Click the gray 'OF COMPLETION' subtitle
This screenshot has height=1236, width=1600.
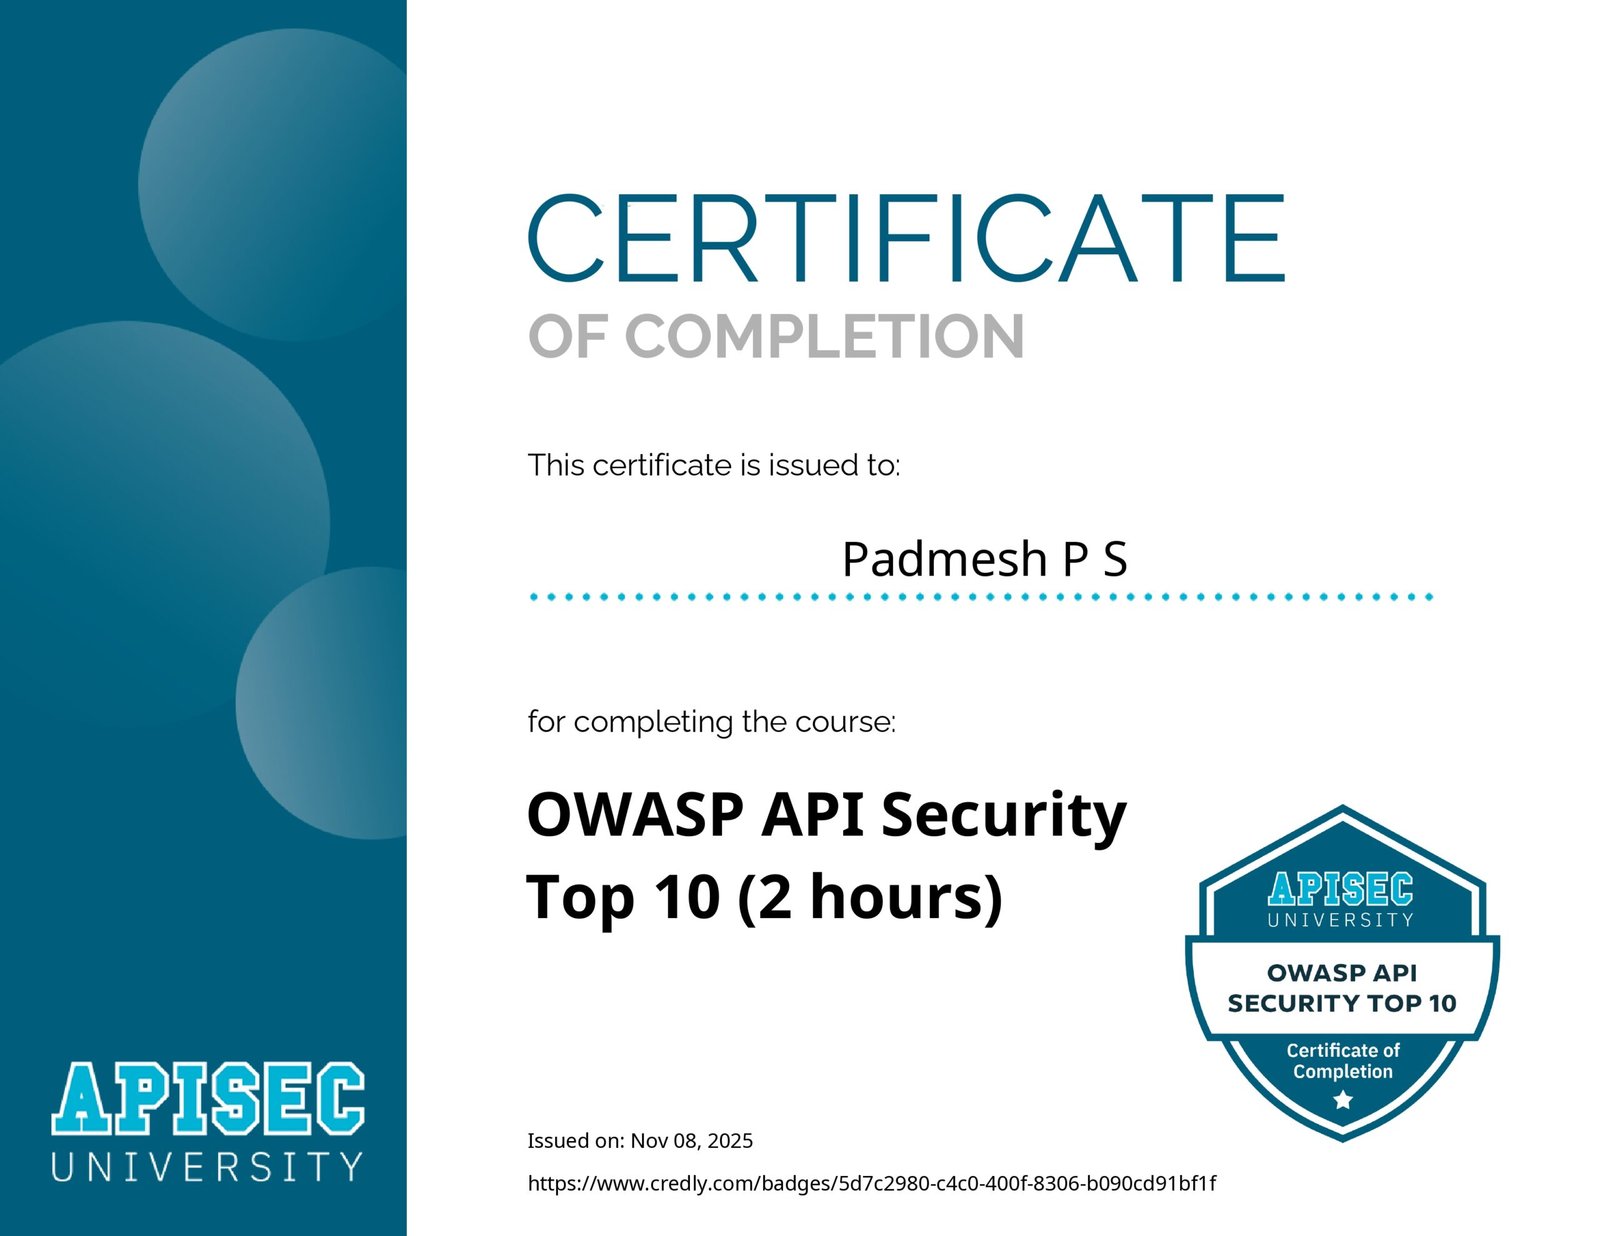click(776, 337)
